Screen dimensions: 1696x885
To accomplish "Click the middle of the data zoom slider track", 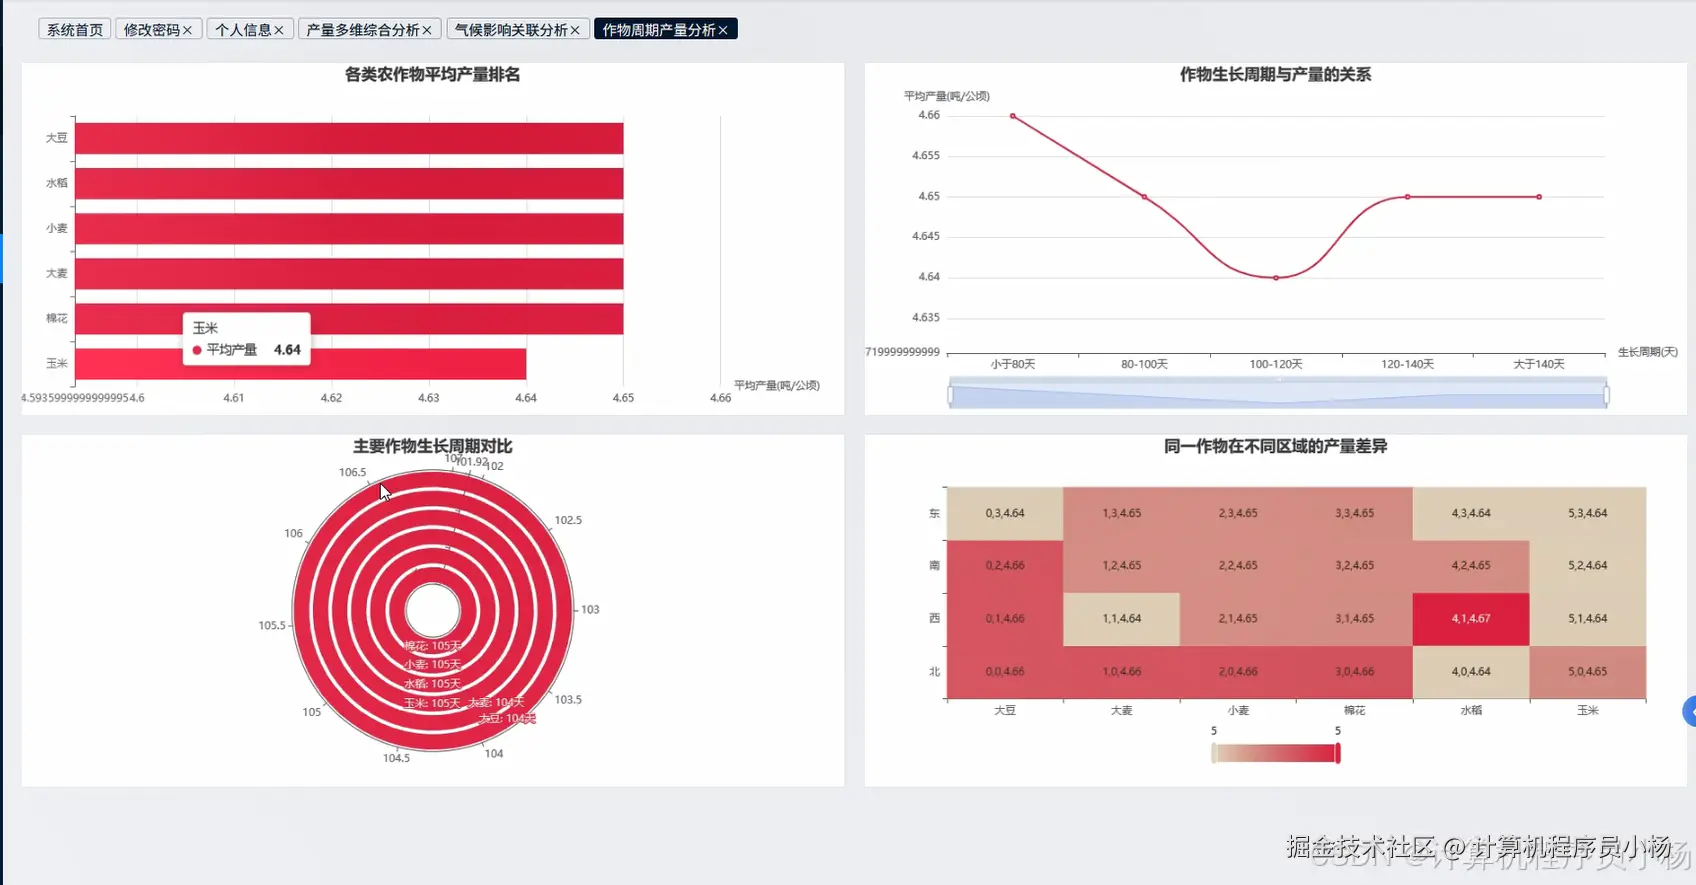I will click(x=1278, y=395).
